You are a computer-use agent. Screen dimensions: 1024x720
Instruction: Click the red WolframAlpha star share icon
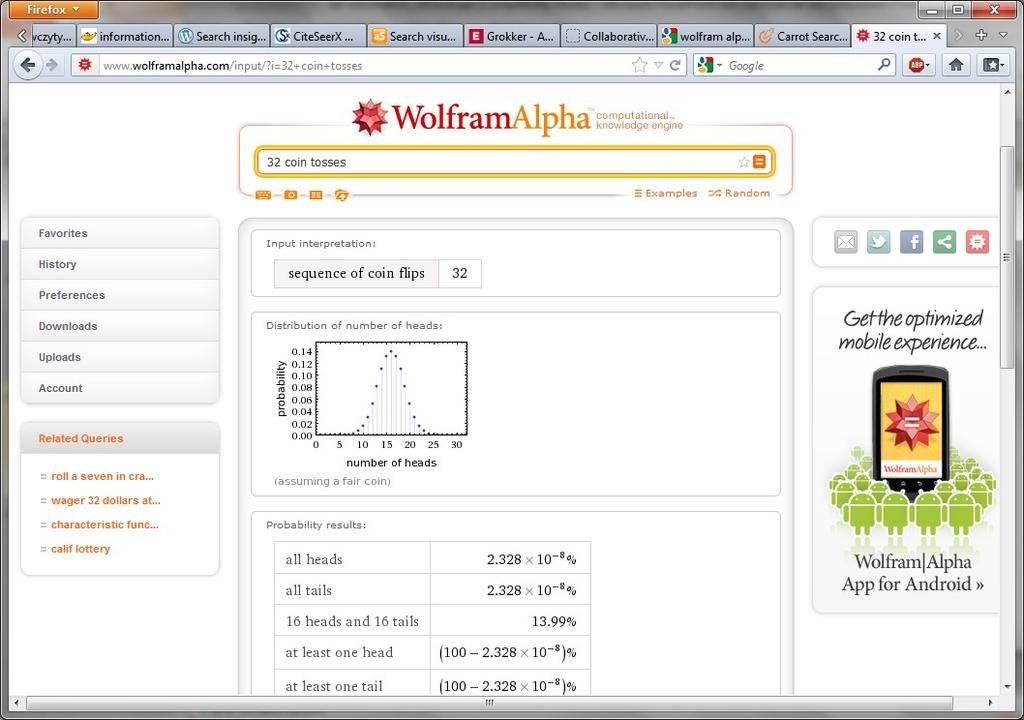(977, 242)
